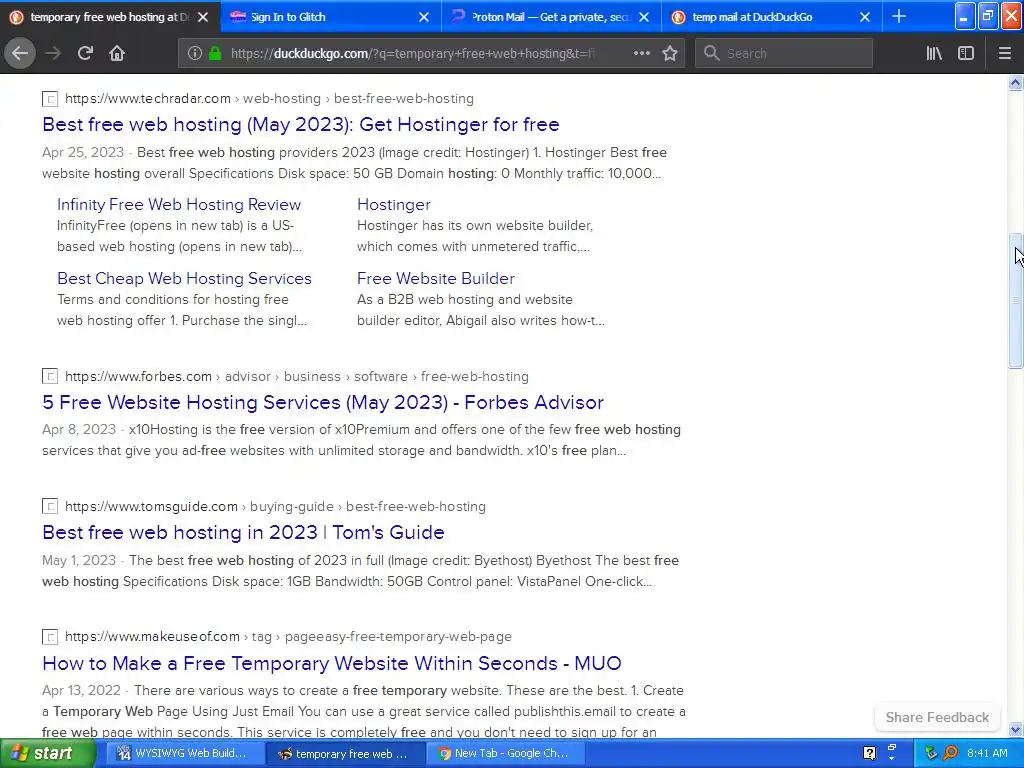Close the temporary free web hosting tab
1024x768 pixels.
203,17
